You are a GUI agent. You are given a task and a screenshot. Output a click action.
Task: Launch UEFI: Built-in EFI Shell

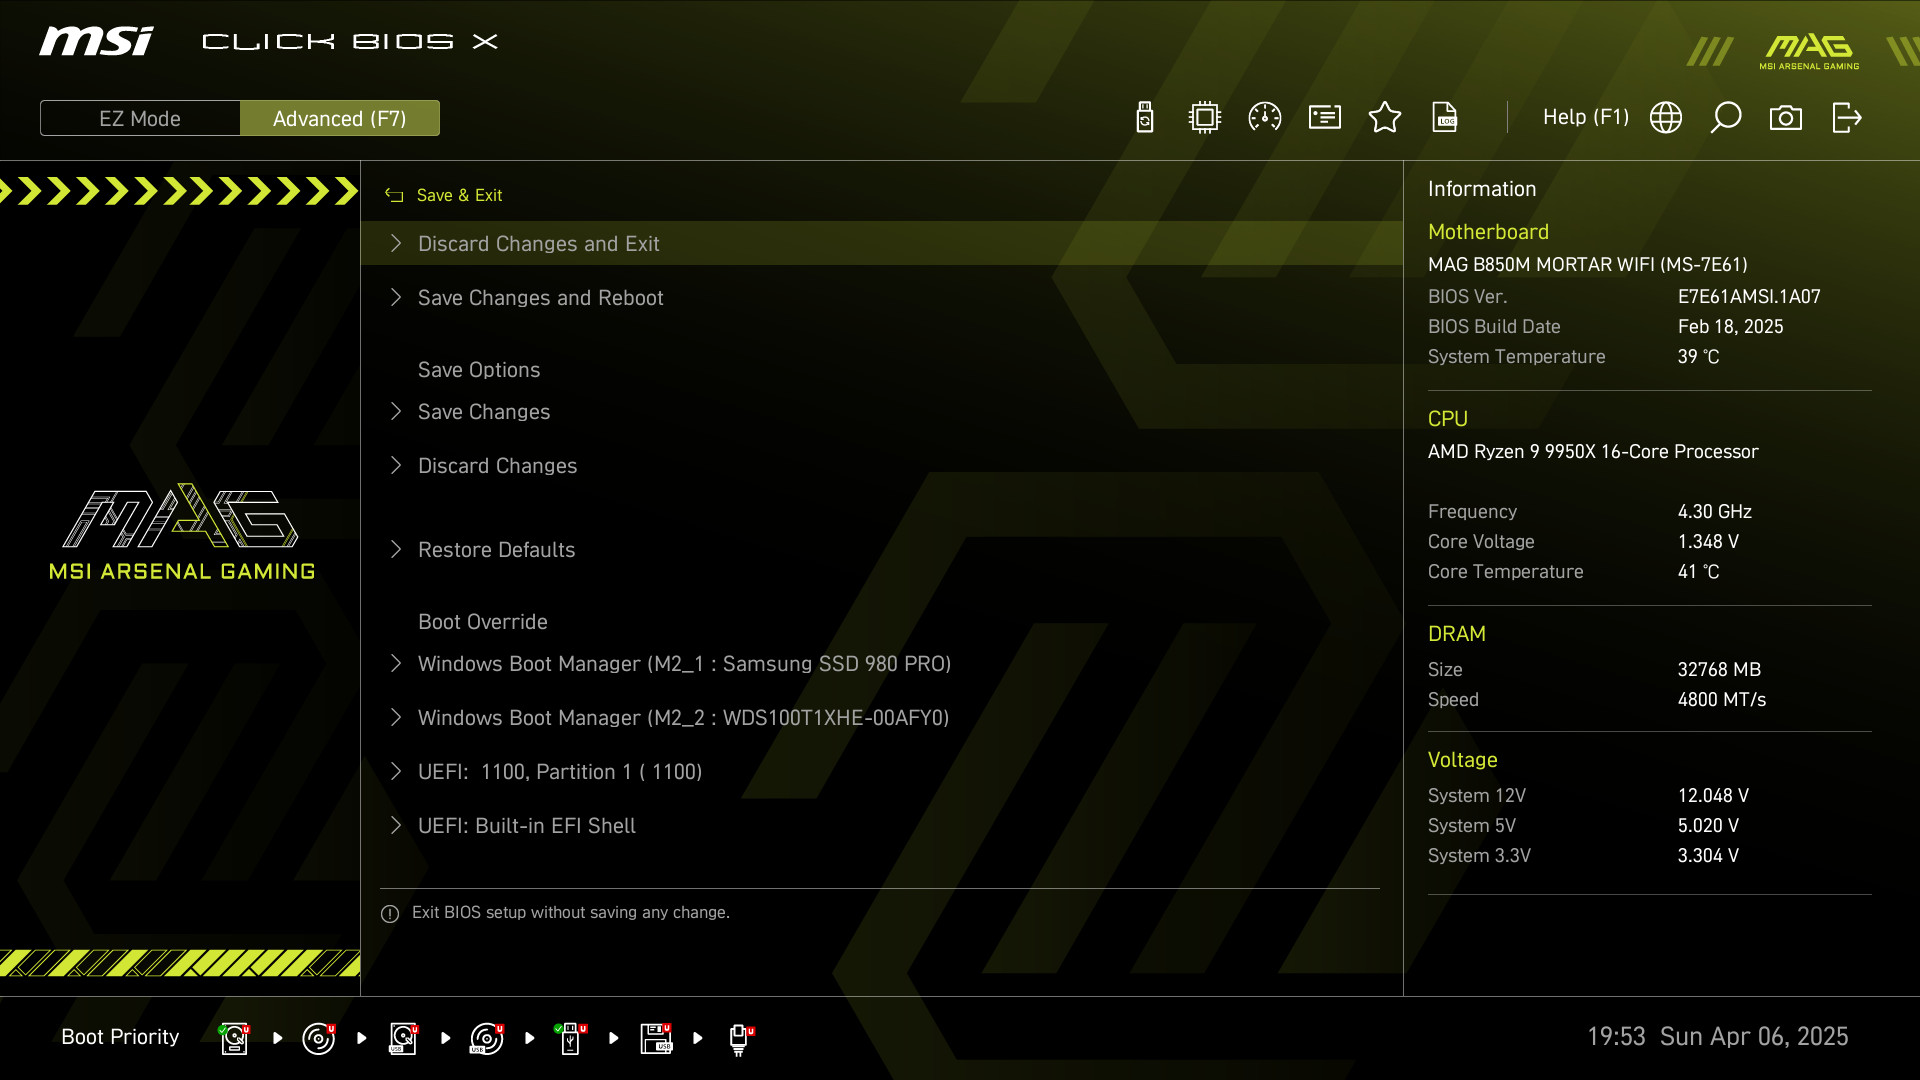pos(881,825)
